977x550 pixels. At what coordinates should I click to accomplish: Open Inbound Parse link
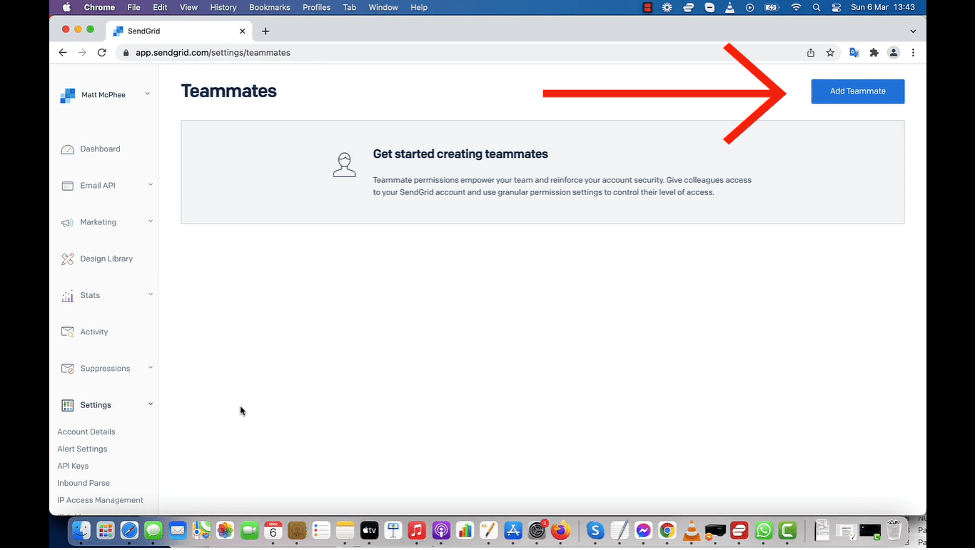tap(83, 483)
